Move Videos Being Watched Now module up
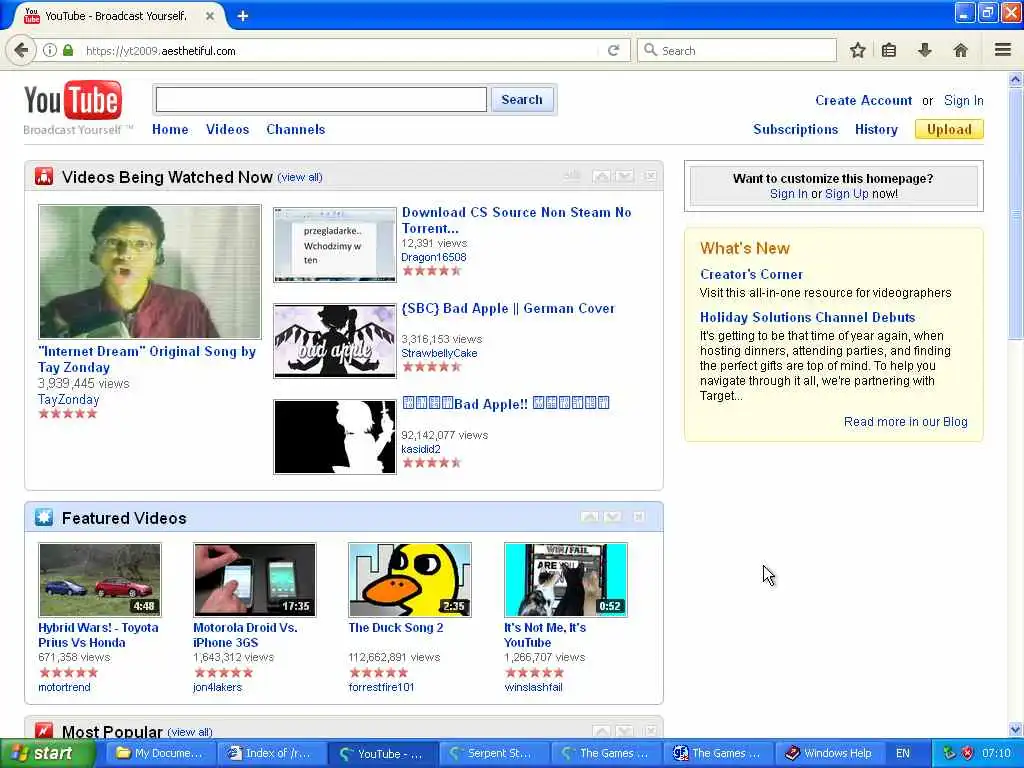The height and width of the screenshot is (768, 1024). coord(601,176)
